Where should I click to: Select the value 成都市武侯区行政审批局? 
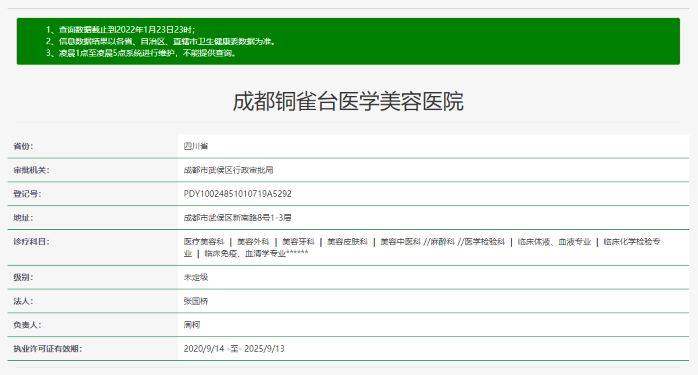(228, 170)
